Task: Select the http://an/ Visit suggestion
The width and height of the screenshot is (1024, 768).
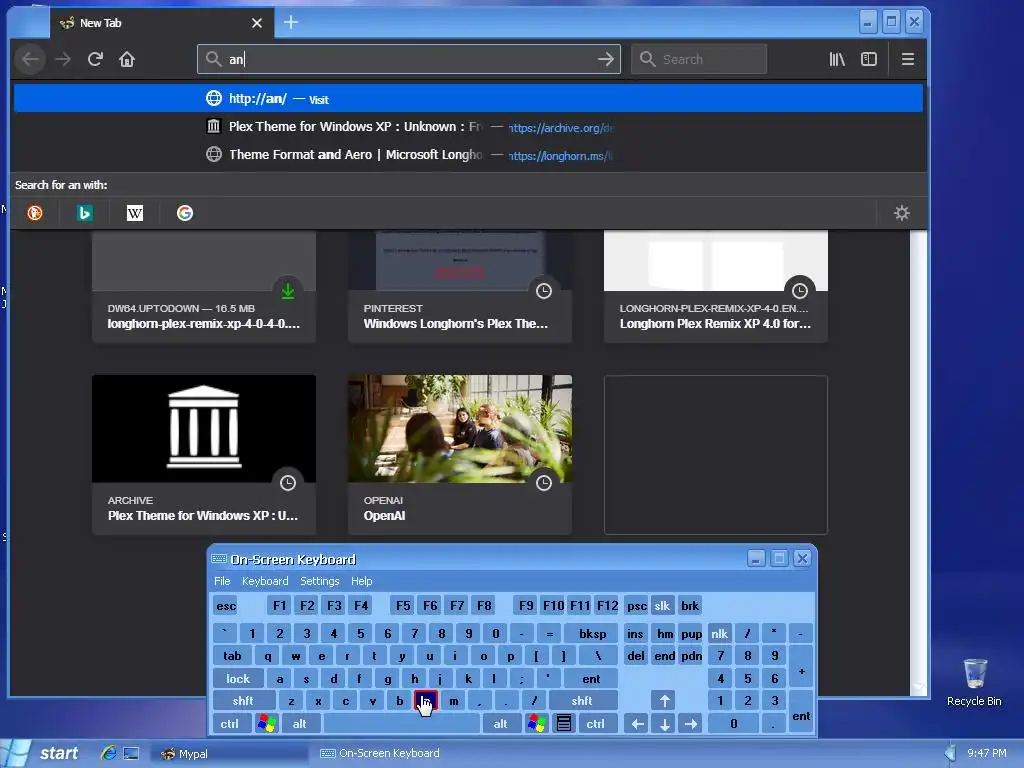Action: point(468,99)
